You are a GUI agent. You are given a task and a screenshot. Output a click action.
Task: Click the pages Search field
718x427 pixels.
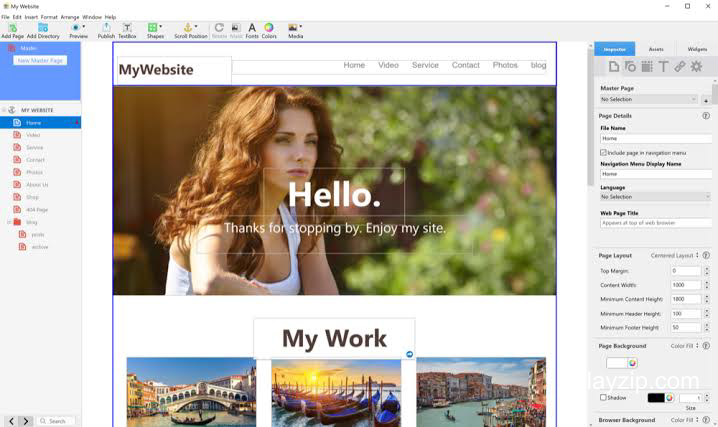point(56,421)
